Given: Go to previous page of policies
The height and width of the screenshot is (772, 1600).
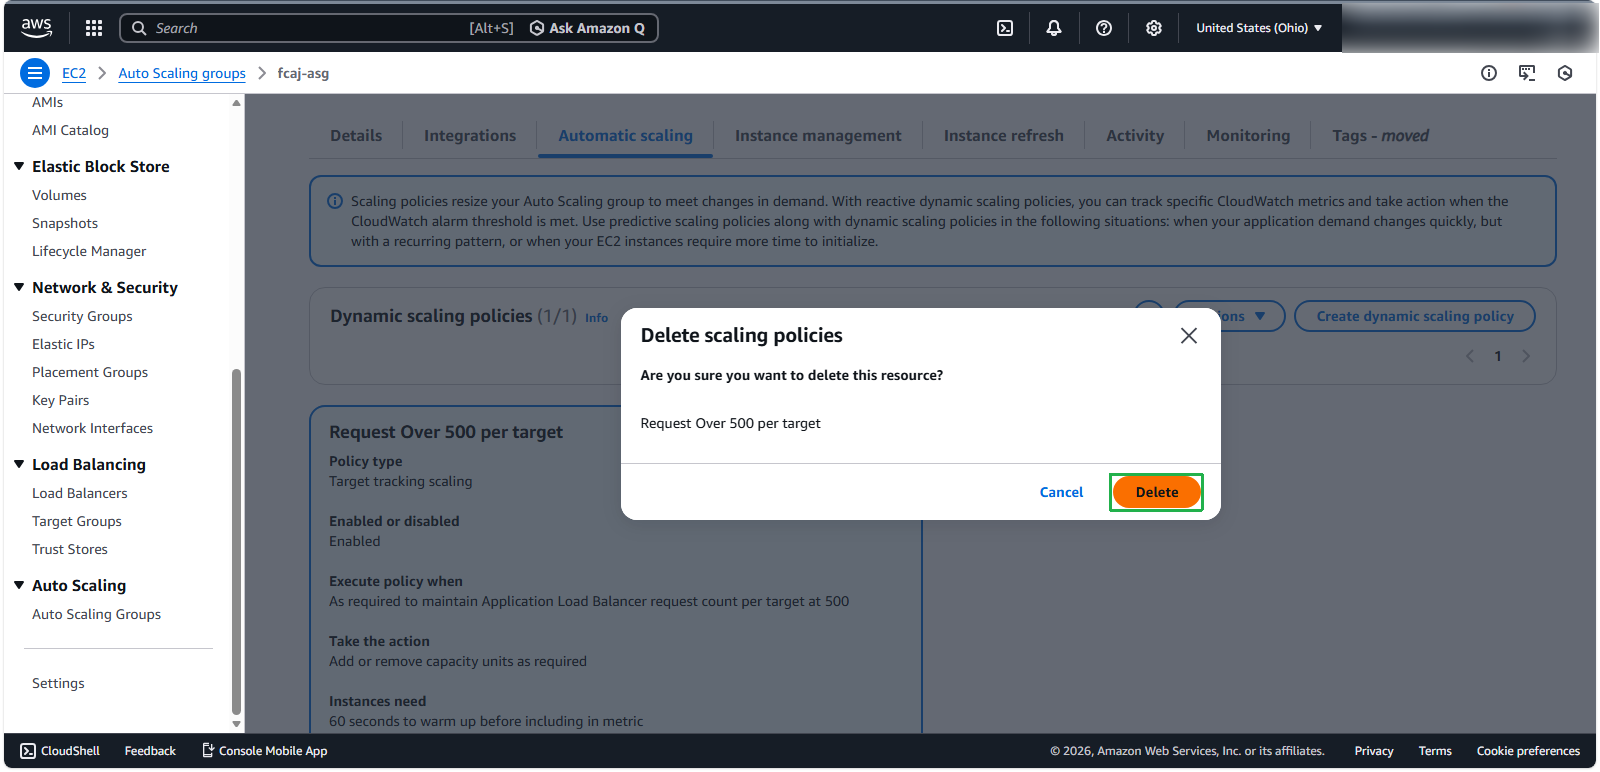Looking at the screenshot, I should coord(1470,356).
